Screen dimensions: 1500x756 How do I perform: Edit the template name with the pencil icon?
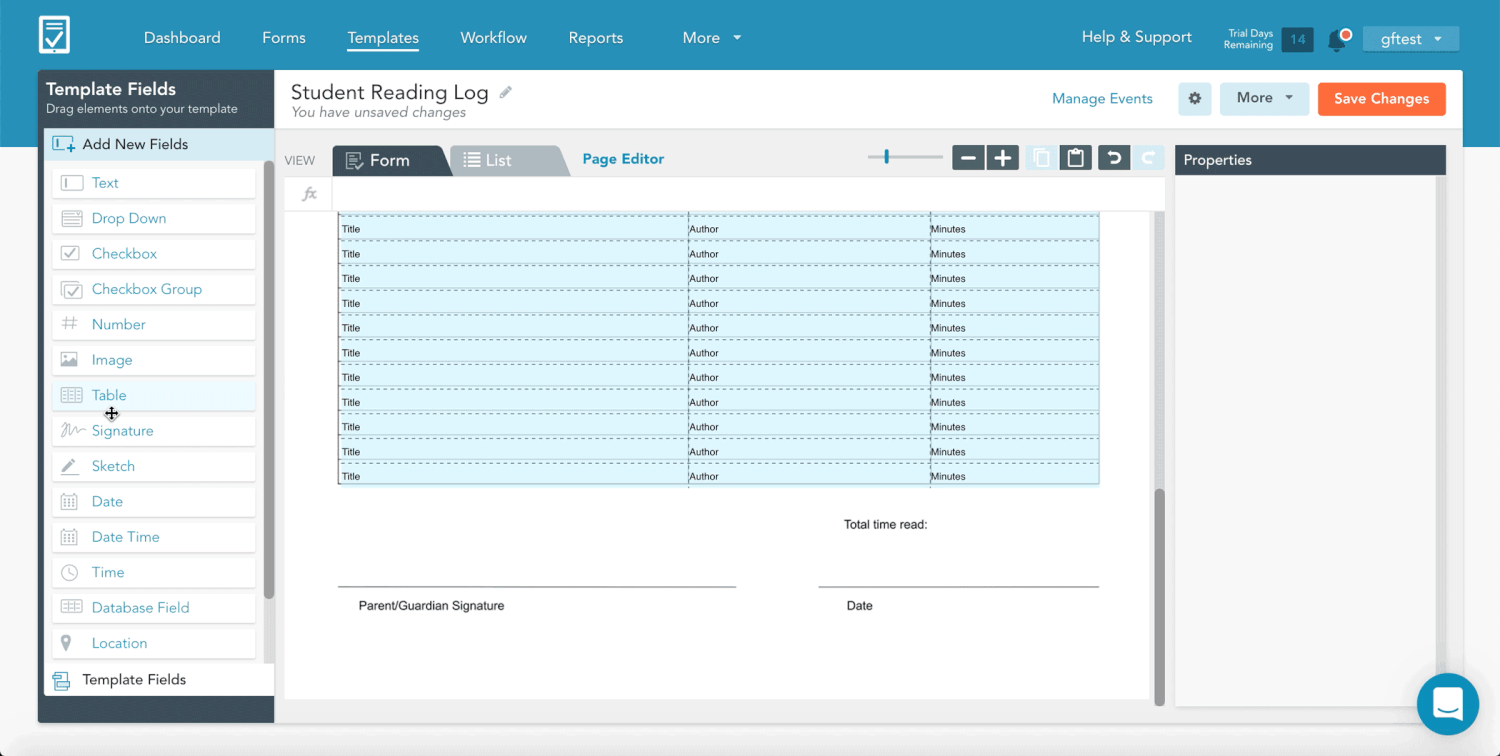(x=505, y=91)
